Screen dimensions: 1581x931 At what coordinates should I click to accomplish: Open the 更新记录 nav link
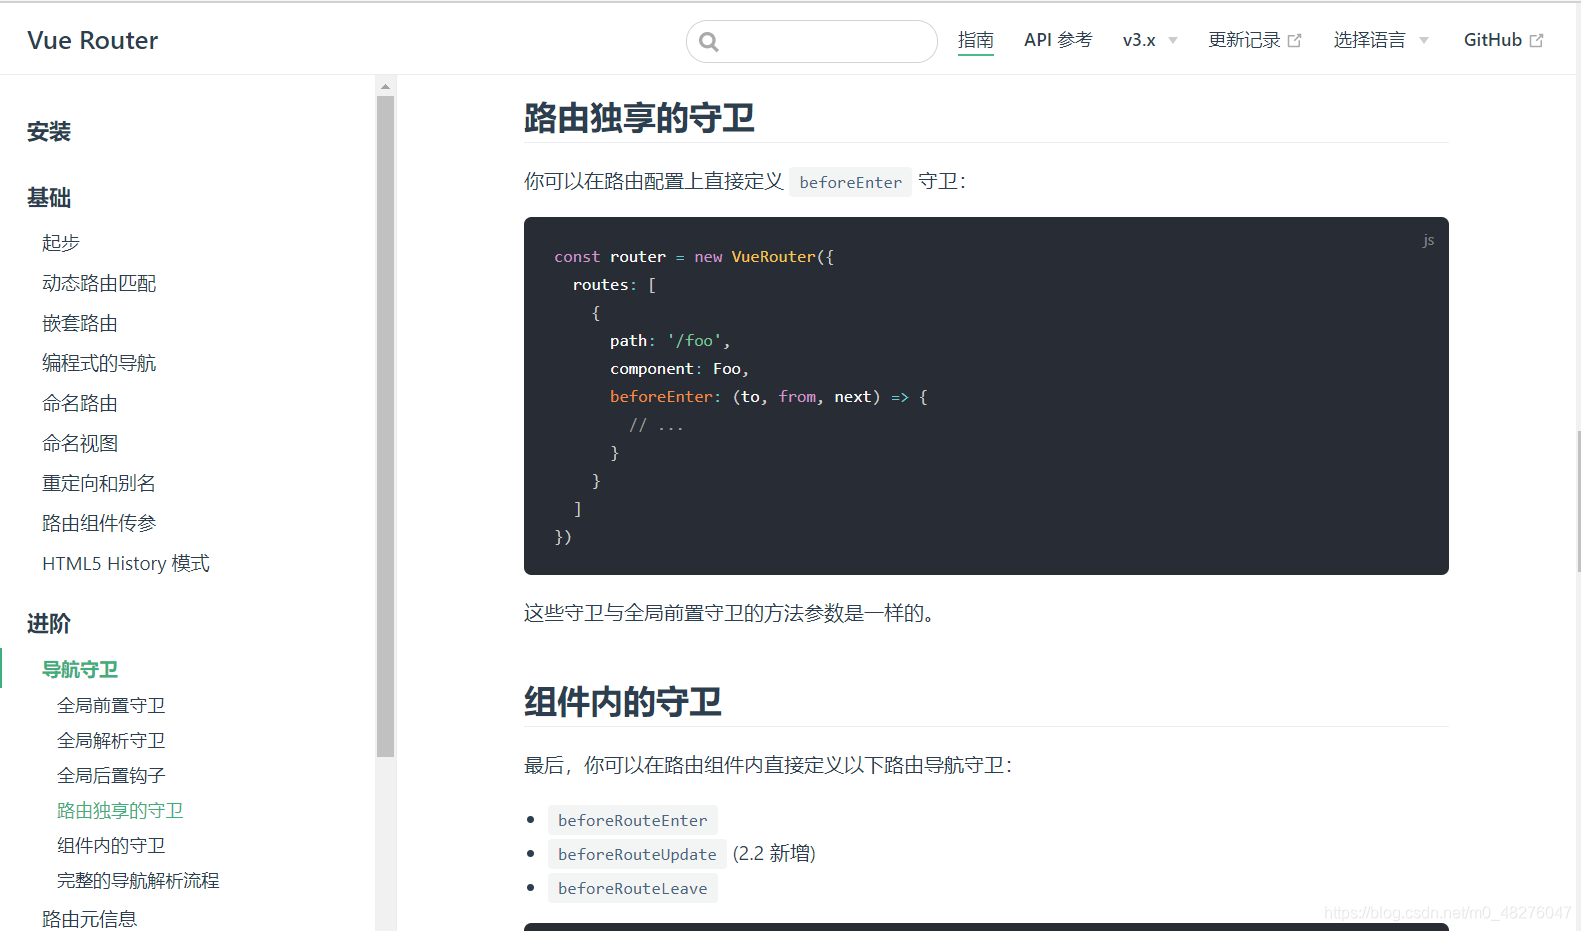pyautogui.click(x=1244, y=40)
